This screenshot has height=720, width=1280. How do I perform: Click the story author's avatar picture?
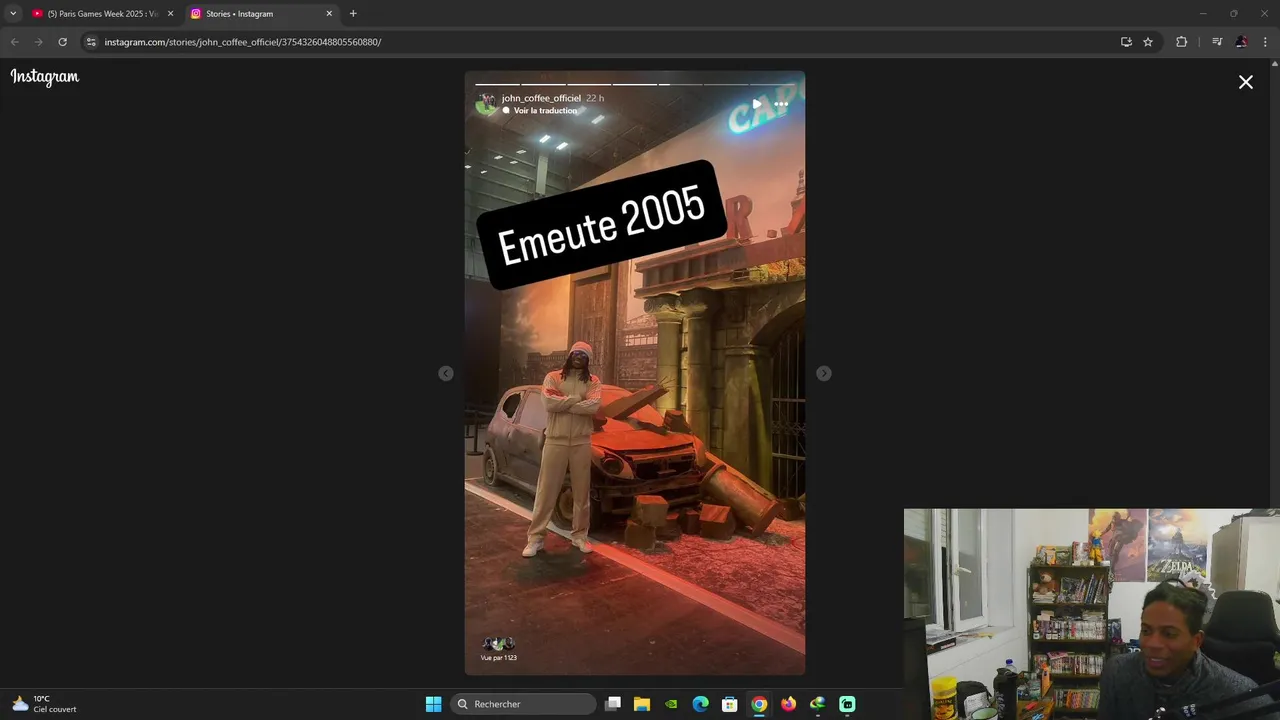[486, 103]
